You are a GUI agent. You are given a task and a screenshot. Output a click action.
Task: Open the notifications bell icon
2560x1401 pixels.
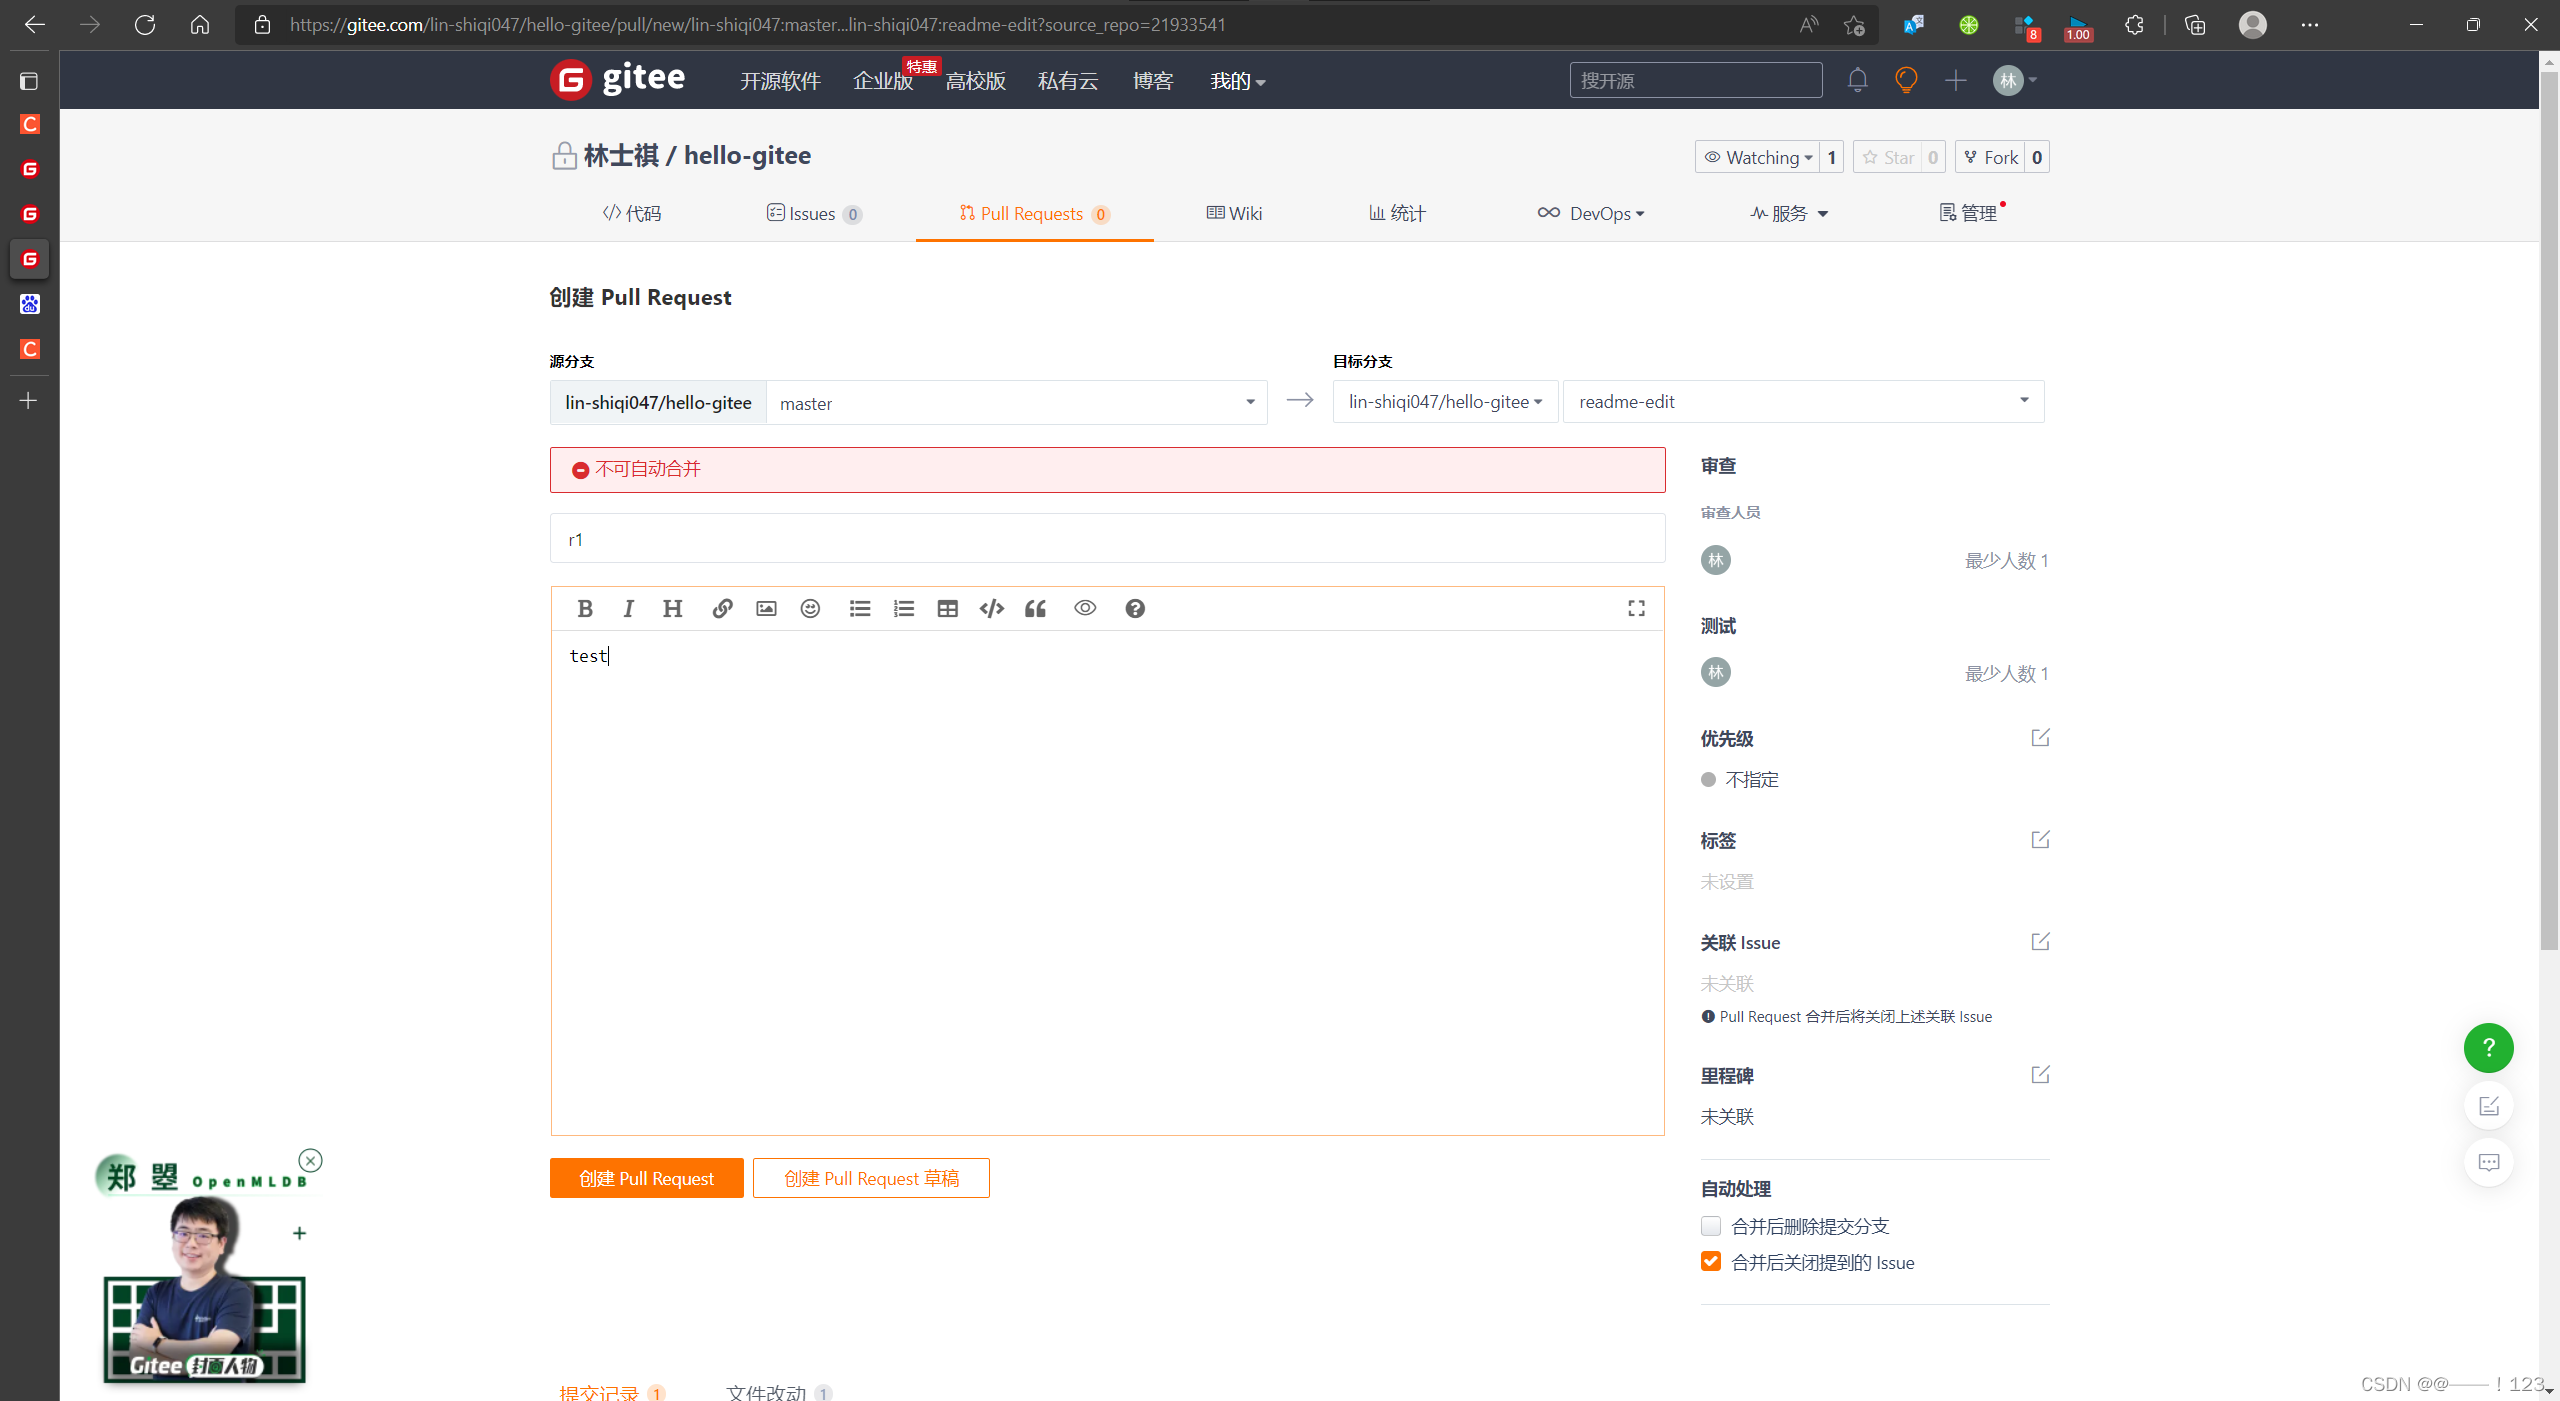[x=1857, y=80]
